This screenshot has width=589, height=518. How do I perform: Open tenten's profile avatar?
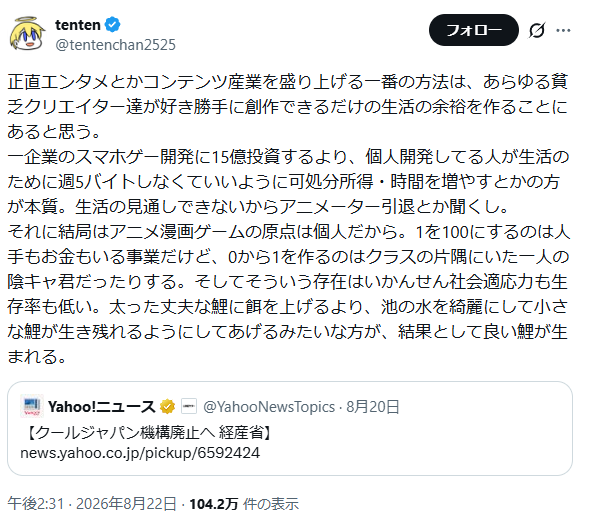(27, 33)
